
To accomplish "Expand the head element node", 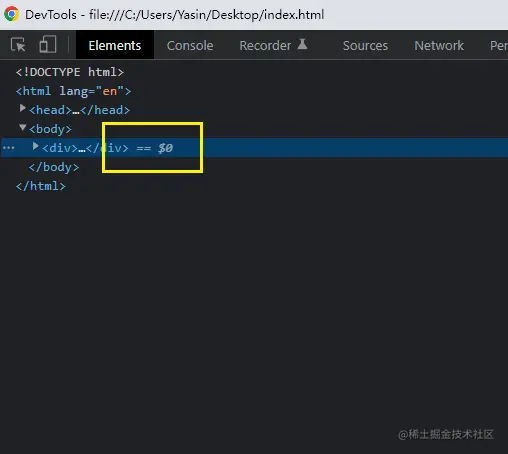I will pyautogui.click(x=22, y=108).
